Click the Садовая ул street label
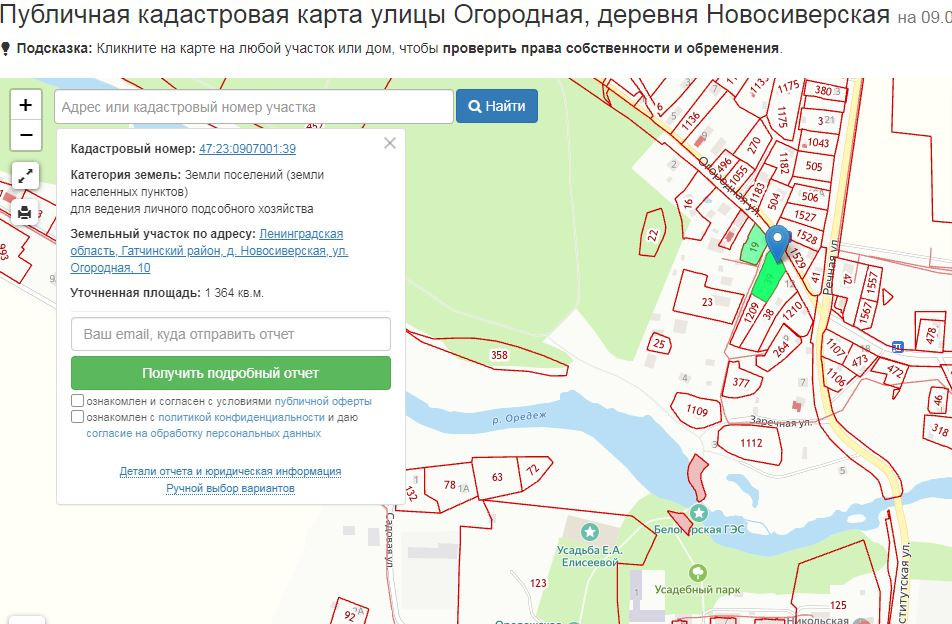This screenshot has height=624, width=952. pyautogui.click(x=390, y=539)
